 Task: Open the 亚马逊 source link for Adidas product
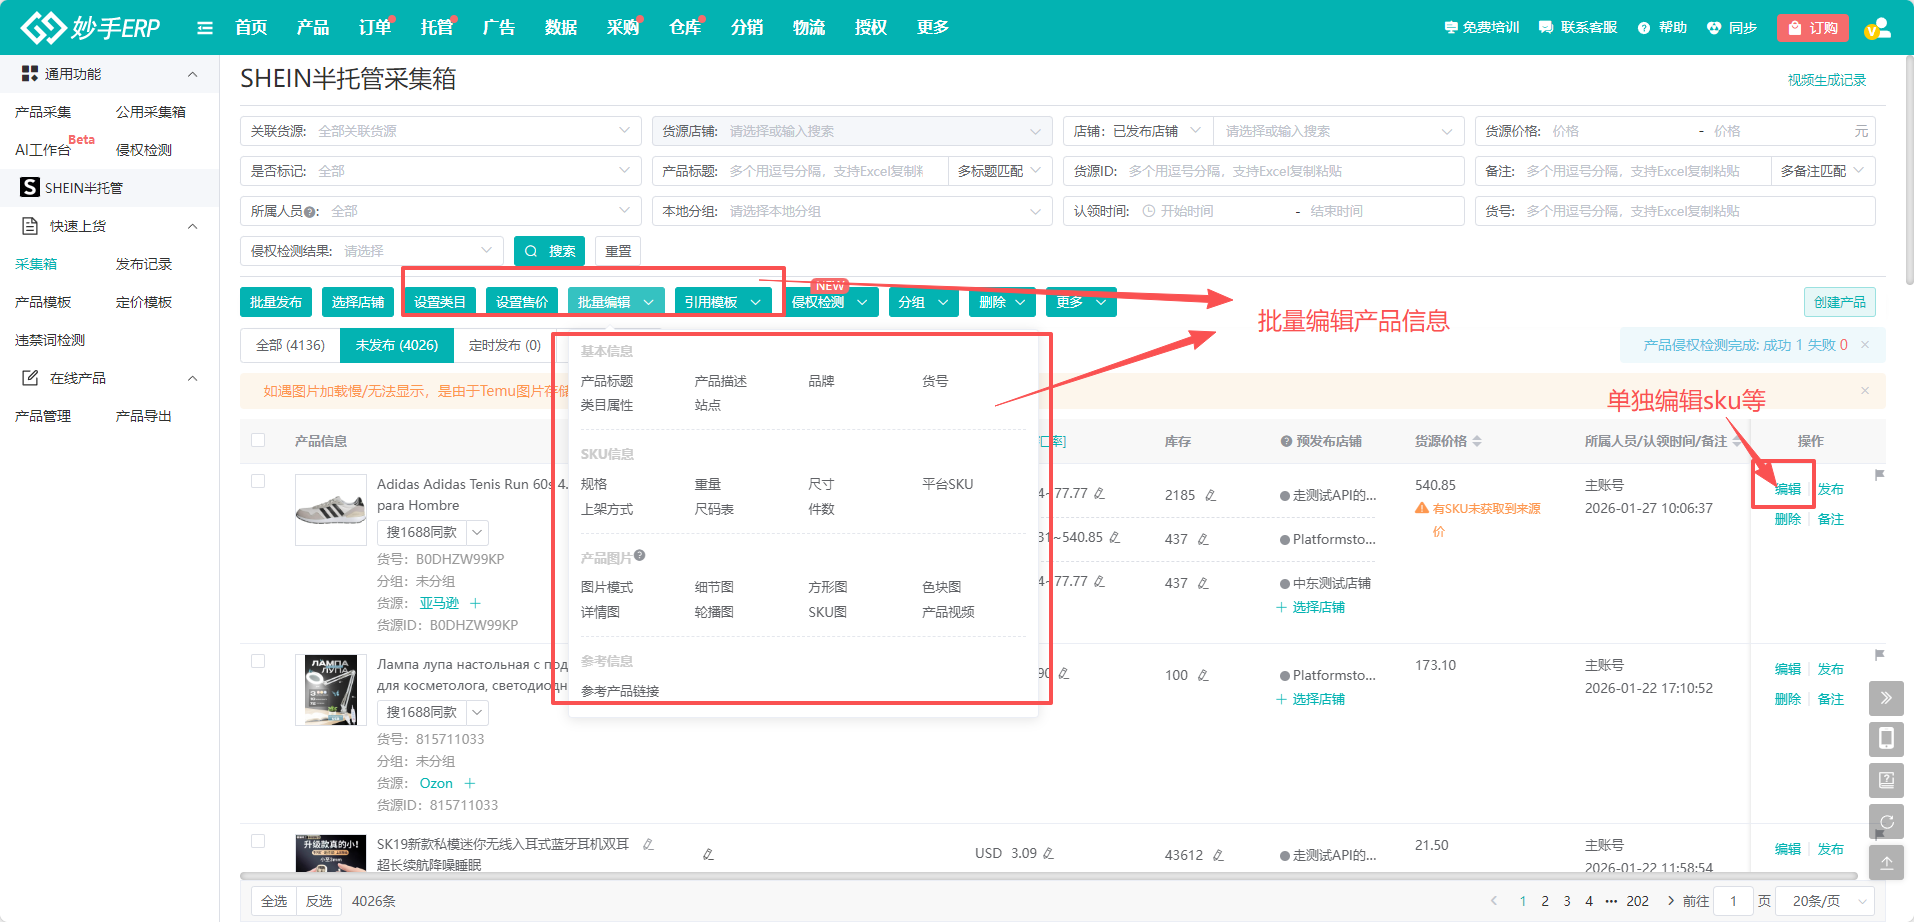(439, 603)
